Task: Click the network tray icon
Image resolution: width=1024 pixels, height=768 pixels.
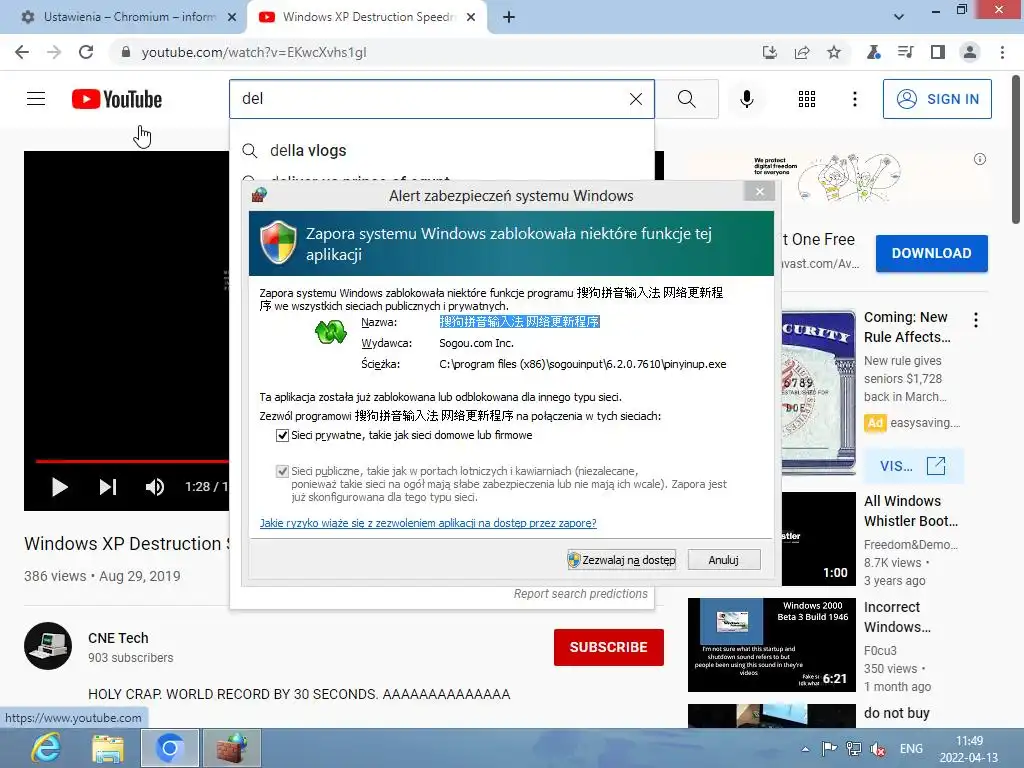Action: pos(854,748)
